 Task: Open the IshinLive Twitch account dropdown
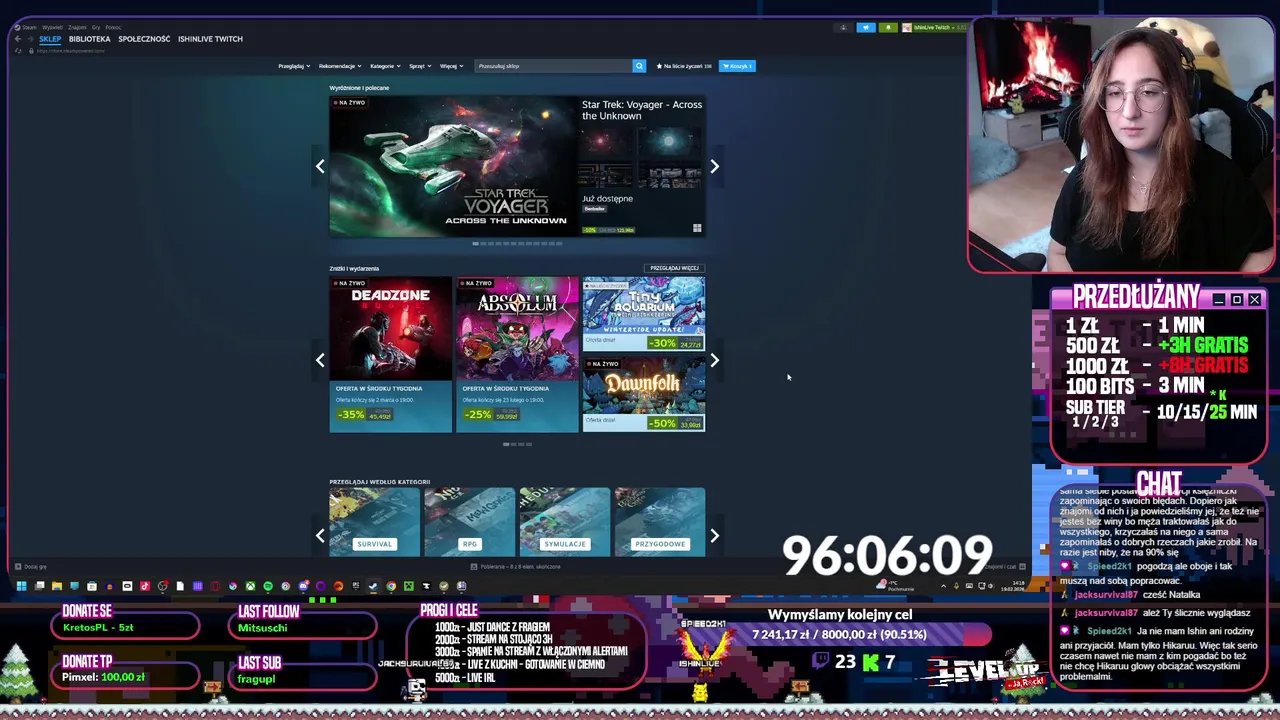[x=933, y=27]
